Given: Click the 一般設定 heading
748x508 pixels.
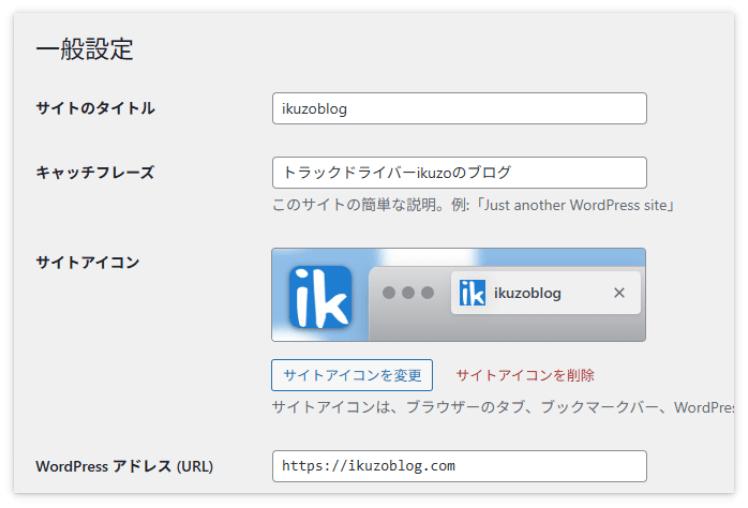Looking at the screenshot, I should coord(84,49).
